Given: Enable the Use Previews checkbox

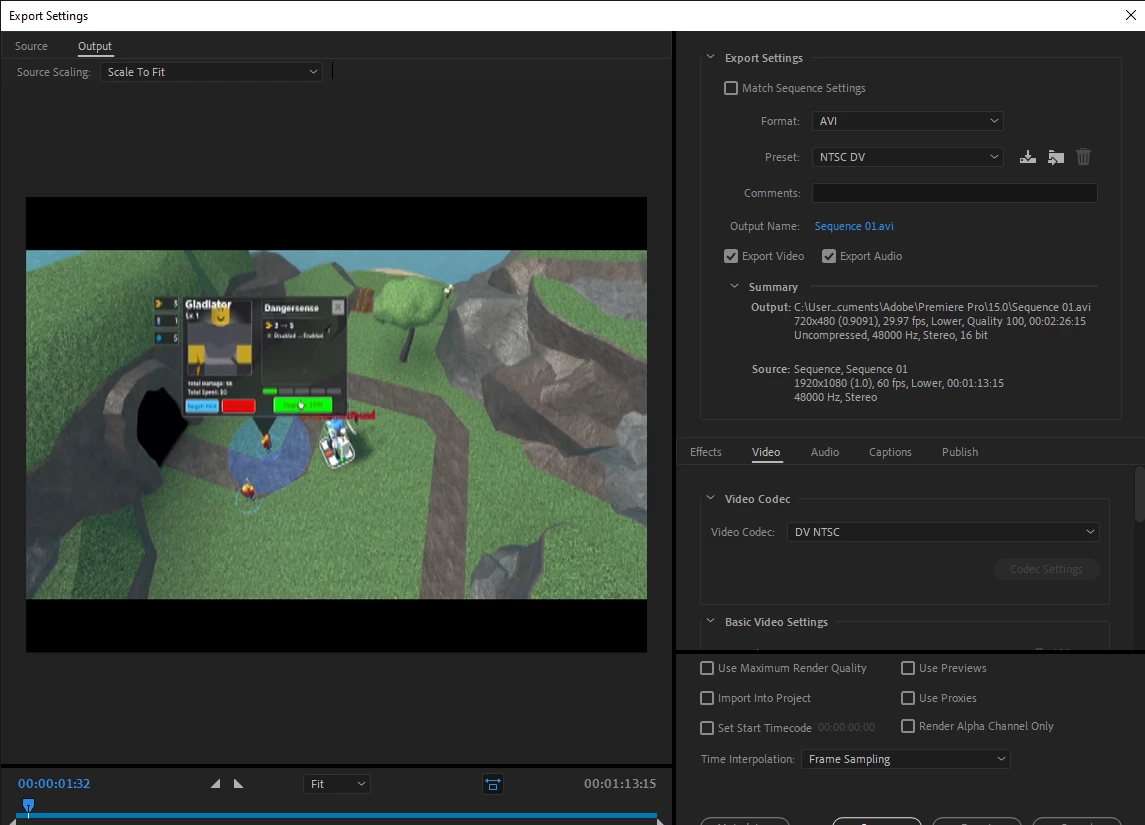Looking at the screenshot, I should (908, 668).
